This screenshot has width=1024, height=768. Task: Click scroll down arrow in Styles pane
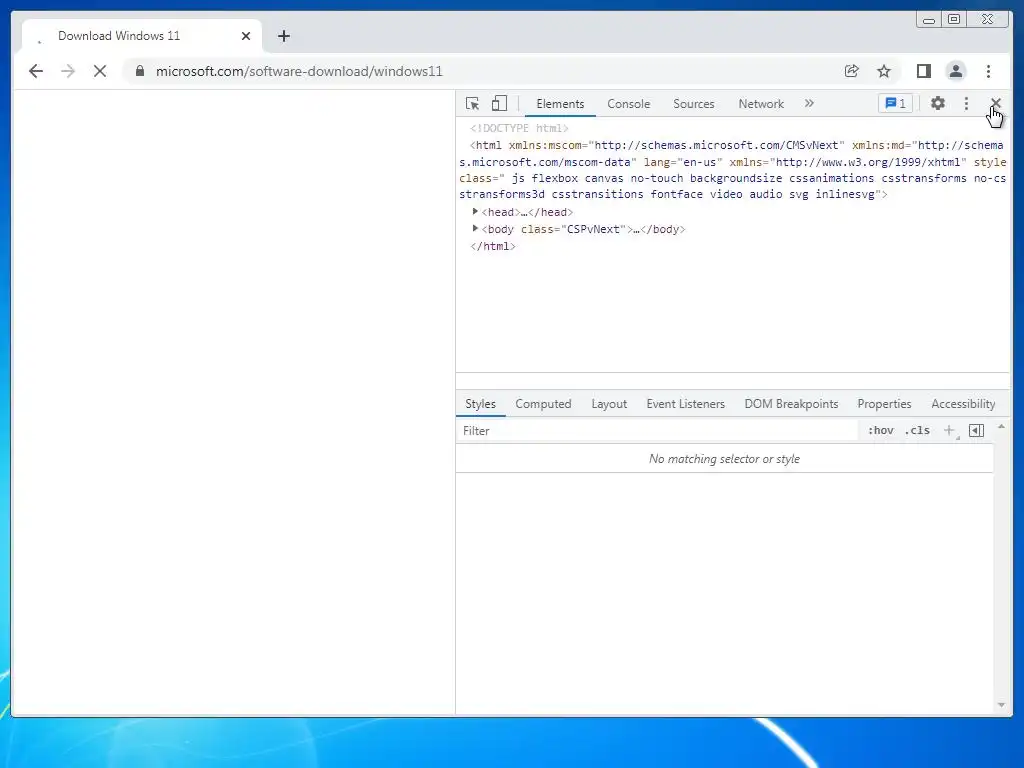click(x=1001, y=705)
